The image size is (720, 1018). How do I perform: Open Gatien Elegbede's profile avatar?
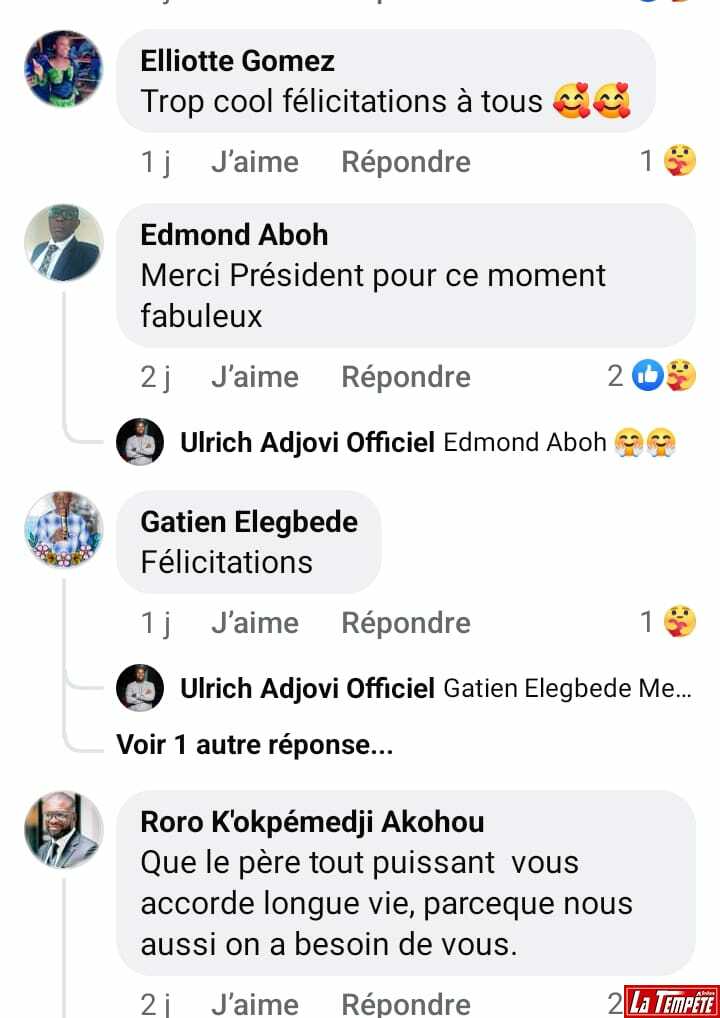click(63, 530)
